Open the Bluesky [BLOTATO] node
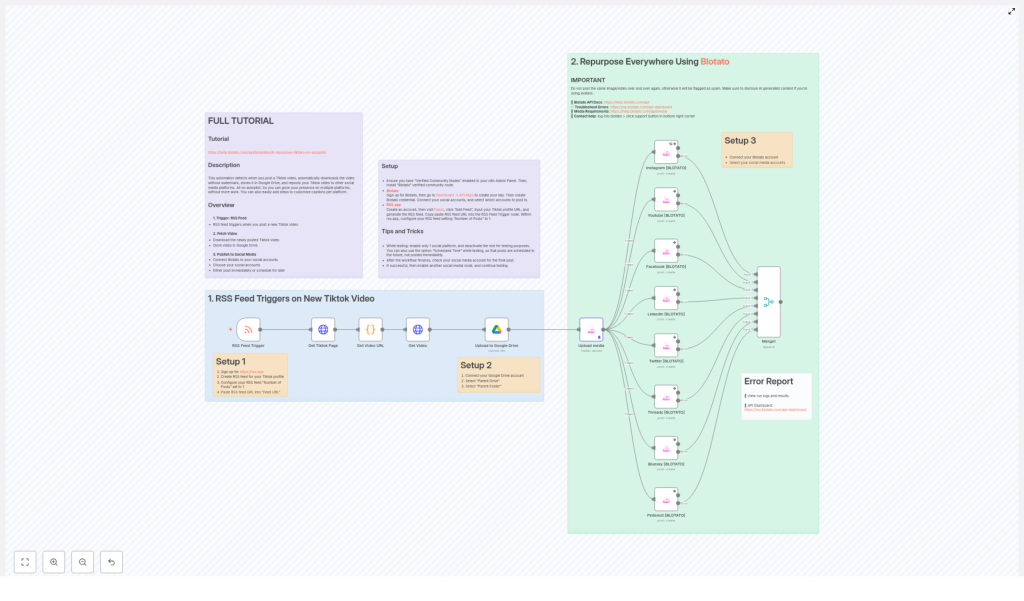Image resolution: width=1024 pixels, height=601 pixels. [x=667, y=448]
